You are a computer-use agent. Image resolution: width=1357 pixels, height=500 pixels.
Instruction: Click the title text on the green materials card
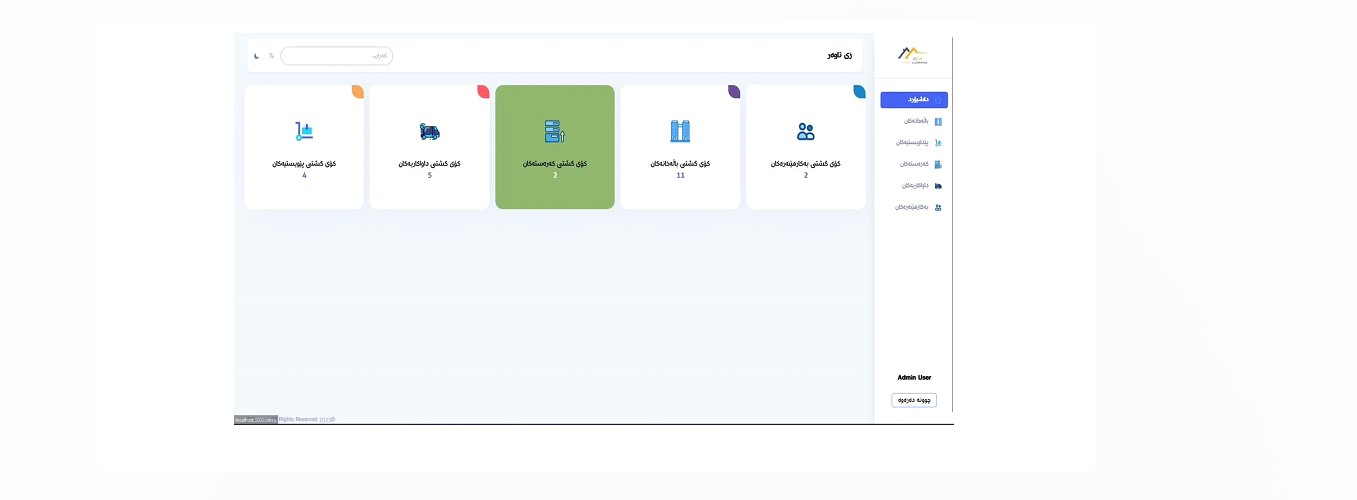point(555,163)
